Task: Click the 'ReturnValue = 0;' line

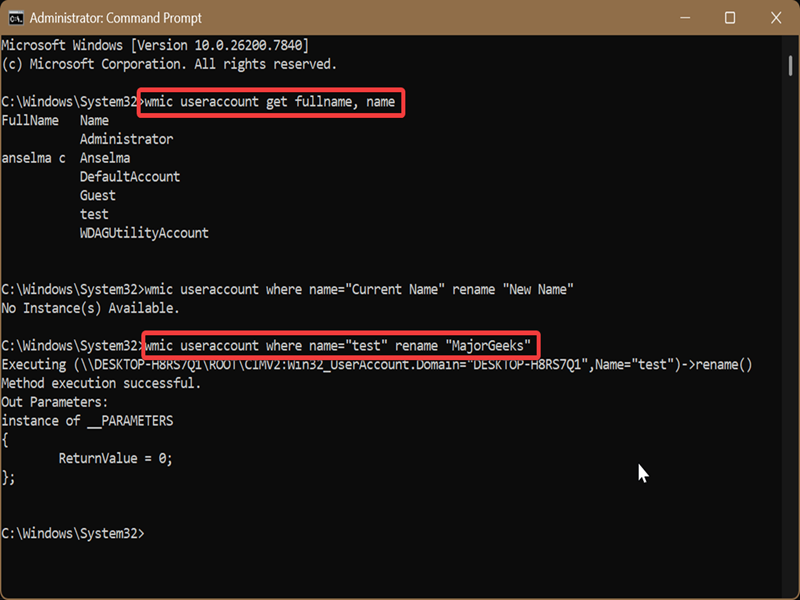Action: coord(116,459)
